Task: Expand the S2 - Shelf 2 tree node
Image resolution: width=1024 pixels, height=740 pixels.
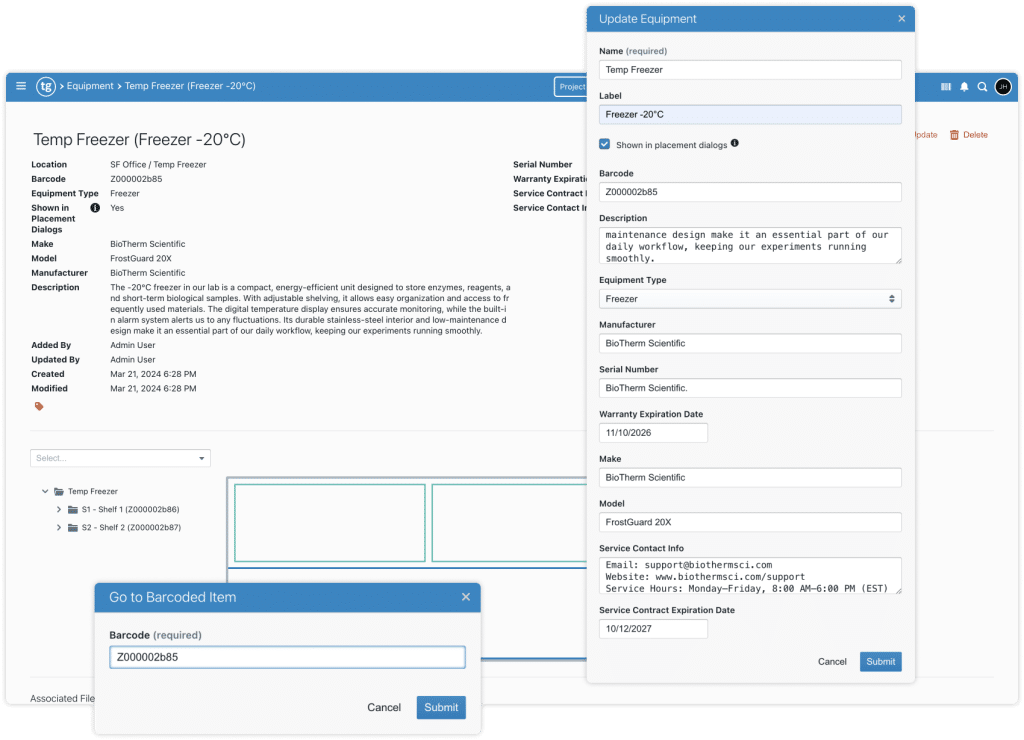Action: (59, 528)
